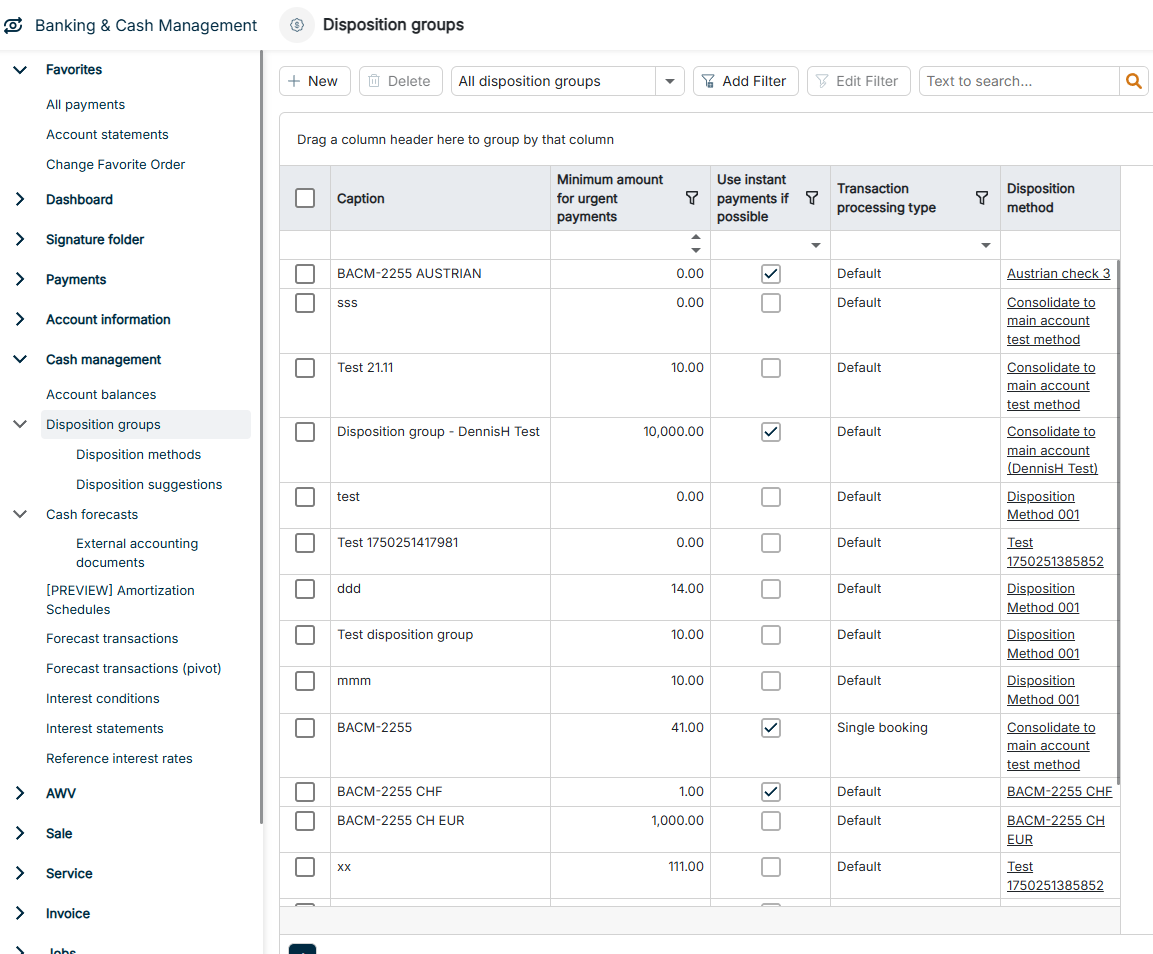Screen dimensions: 1153x954
Task: Collapse the Disposition groups subtree chevron
Action: pyautogui.click(x=20, y=424)
